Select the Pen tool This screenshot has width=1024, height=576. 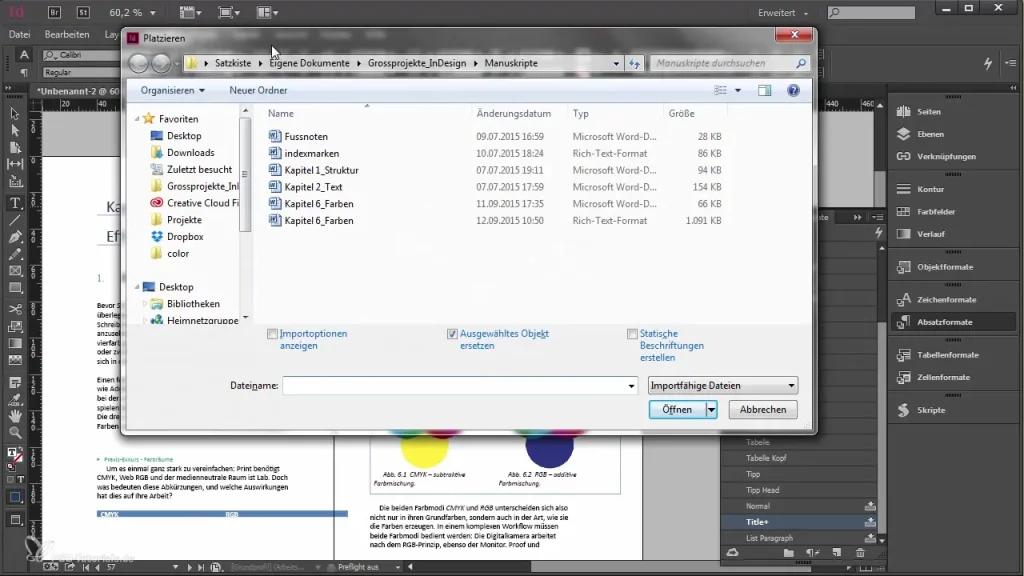pos(14,237)
